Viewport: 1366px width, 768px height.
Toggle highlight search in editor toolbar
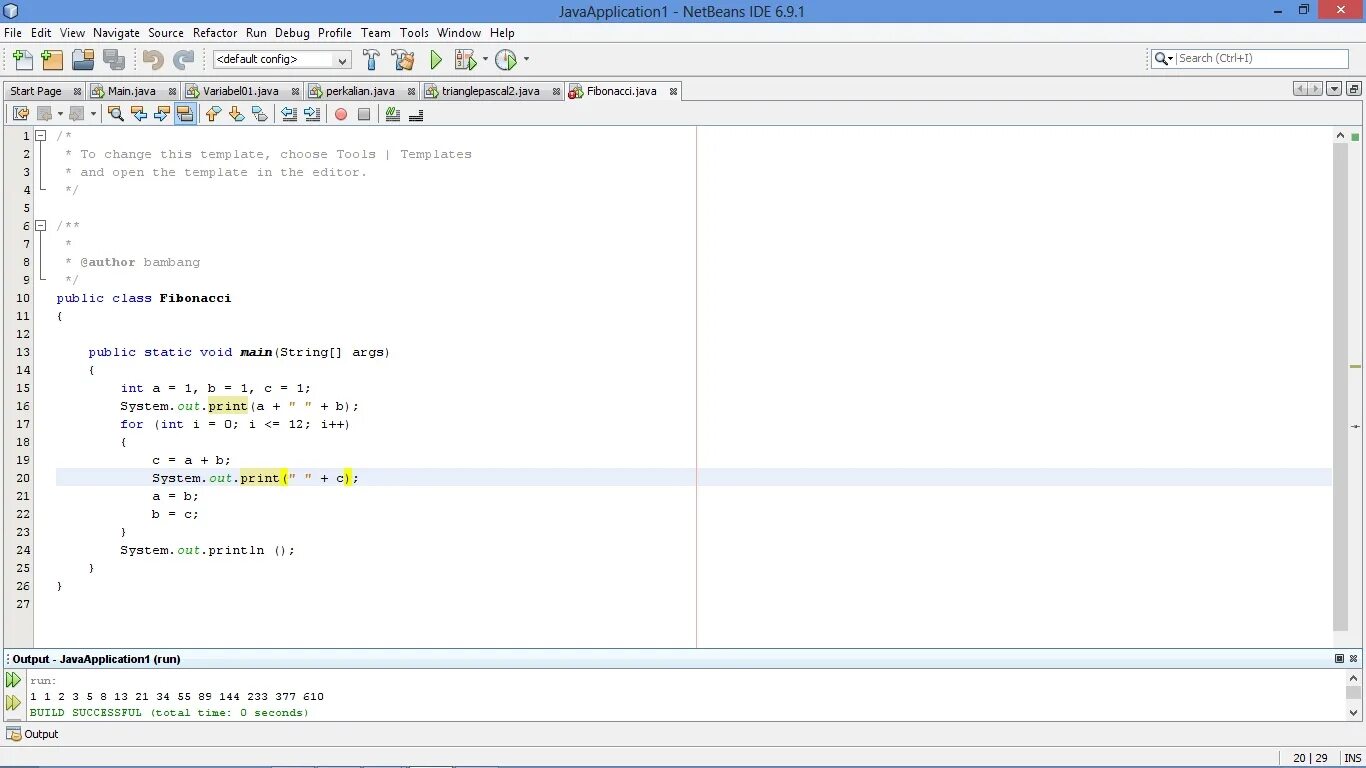[185, 114]
